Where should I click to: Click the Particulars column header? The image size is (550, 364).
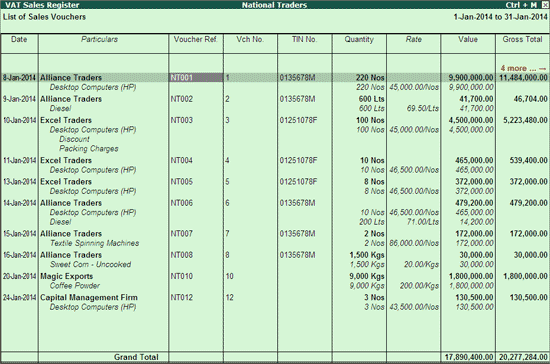pyautogui.click(x=100, y=39)
